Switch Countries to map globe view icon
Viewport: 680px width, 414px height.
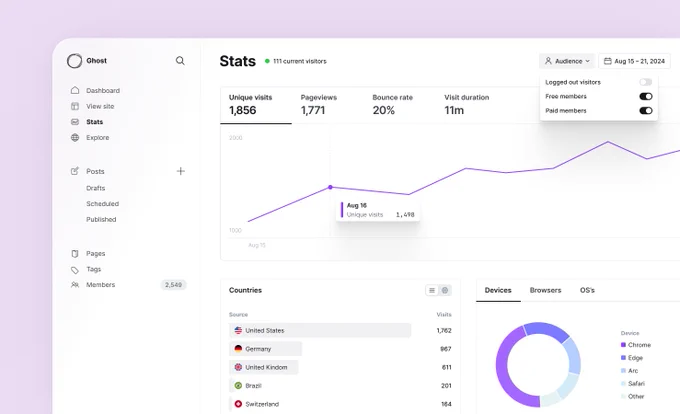pos(445,290)
